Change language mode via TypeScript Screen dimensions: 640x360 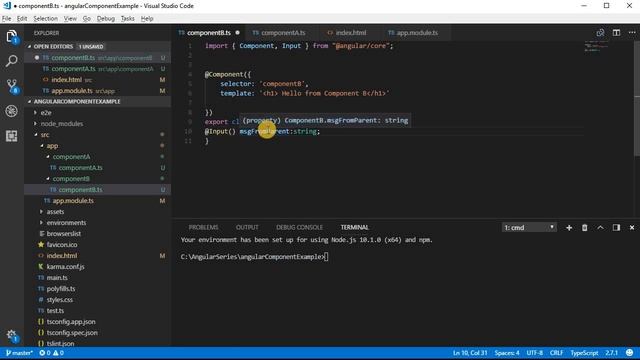click(584, 353)
